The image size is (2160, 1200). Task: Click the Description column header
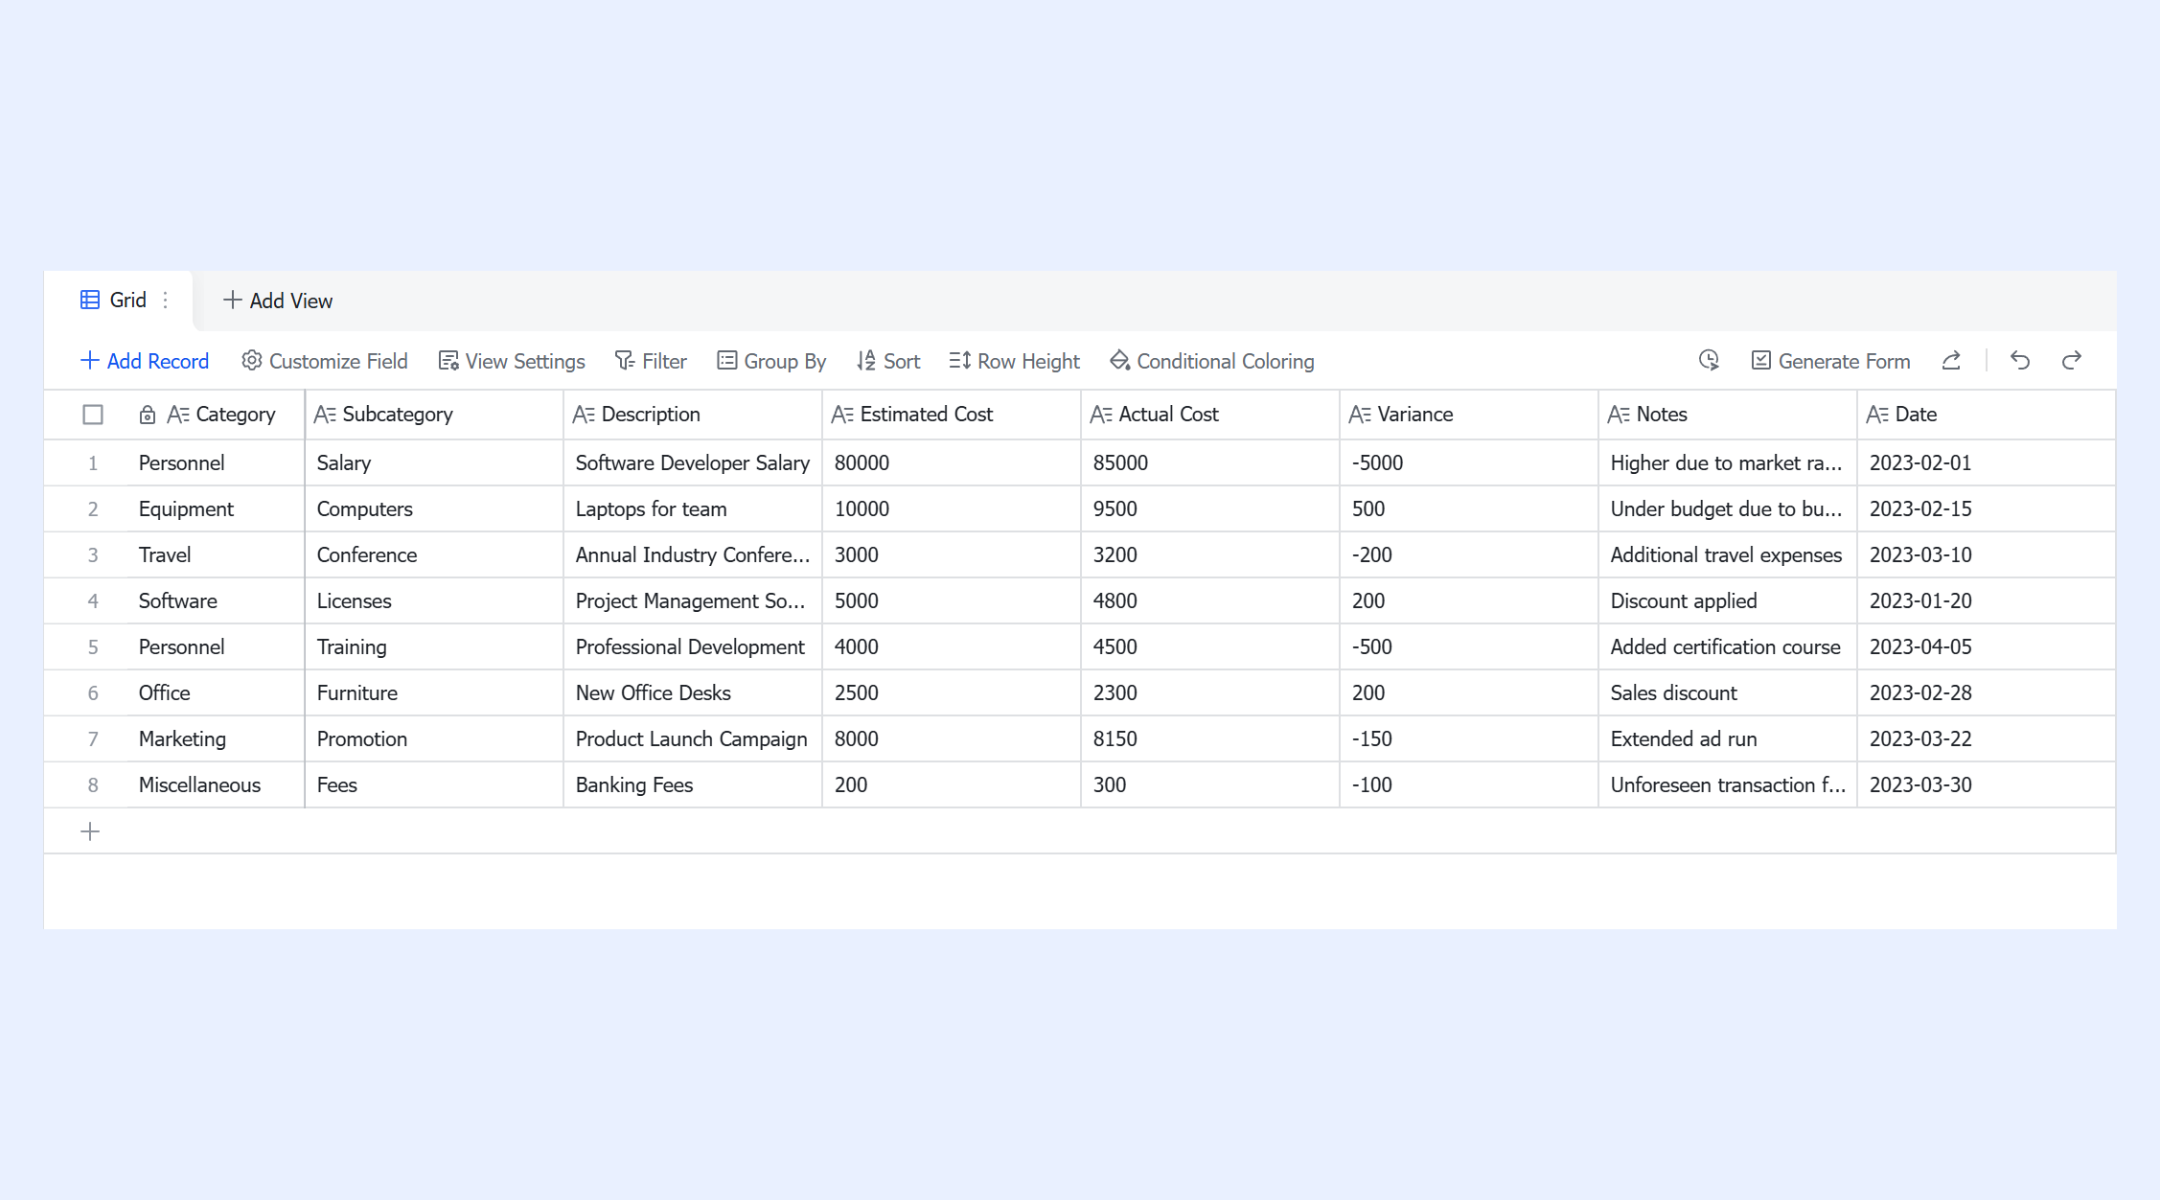point(693,414)
